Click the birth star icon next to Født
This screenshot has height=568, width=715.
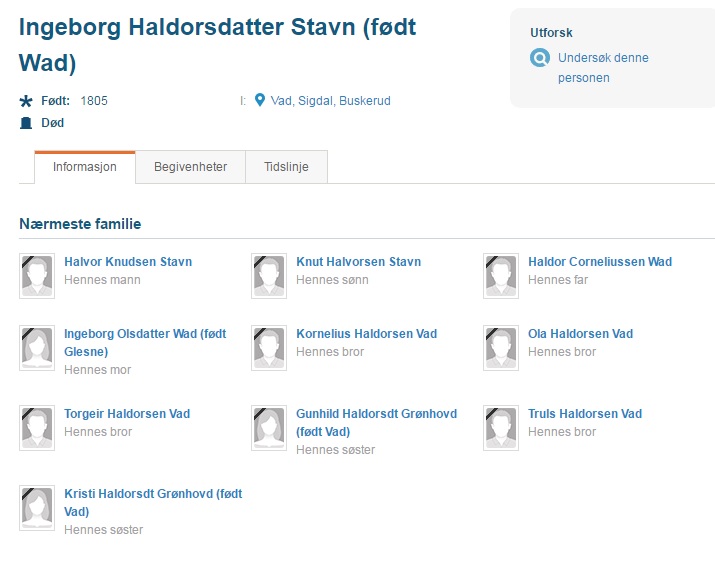click(x=26, y=101)
